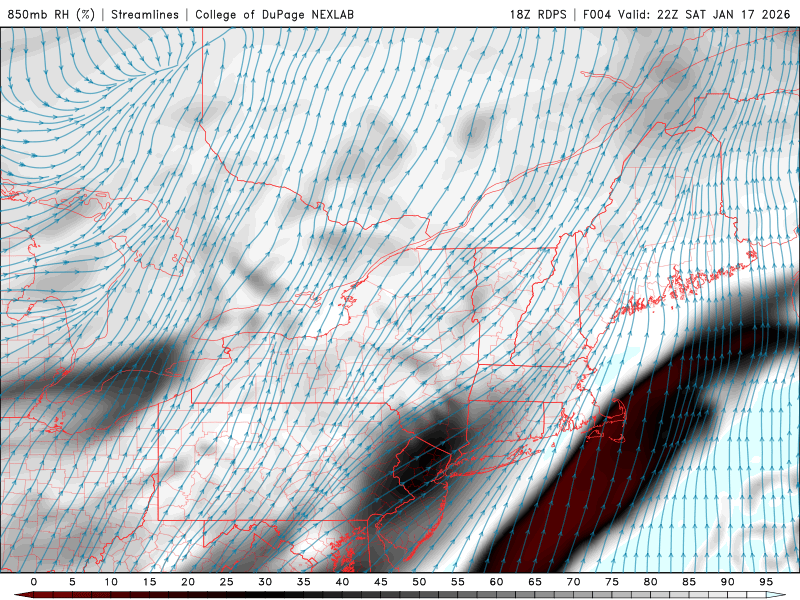The image size is (800, 600).
Task: Click the 50 value on the colorbar scale
Action: coord(419,582)
